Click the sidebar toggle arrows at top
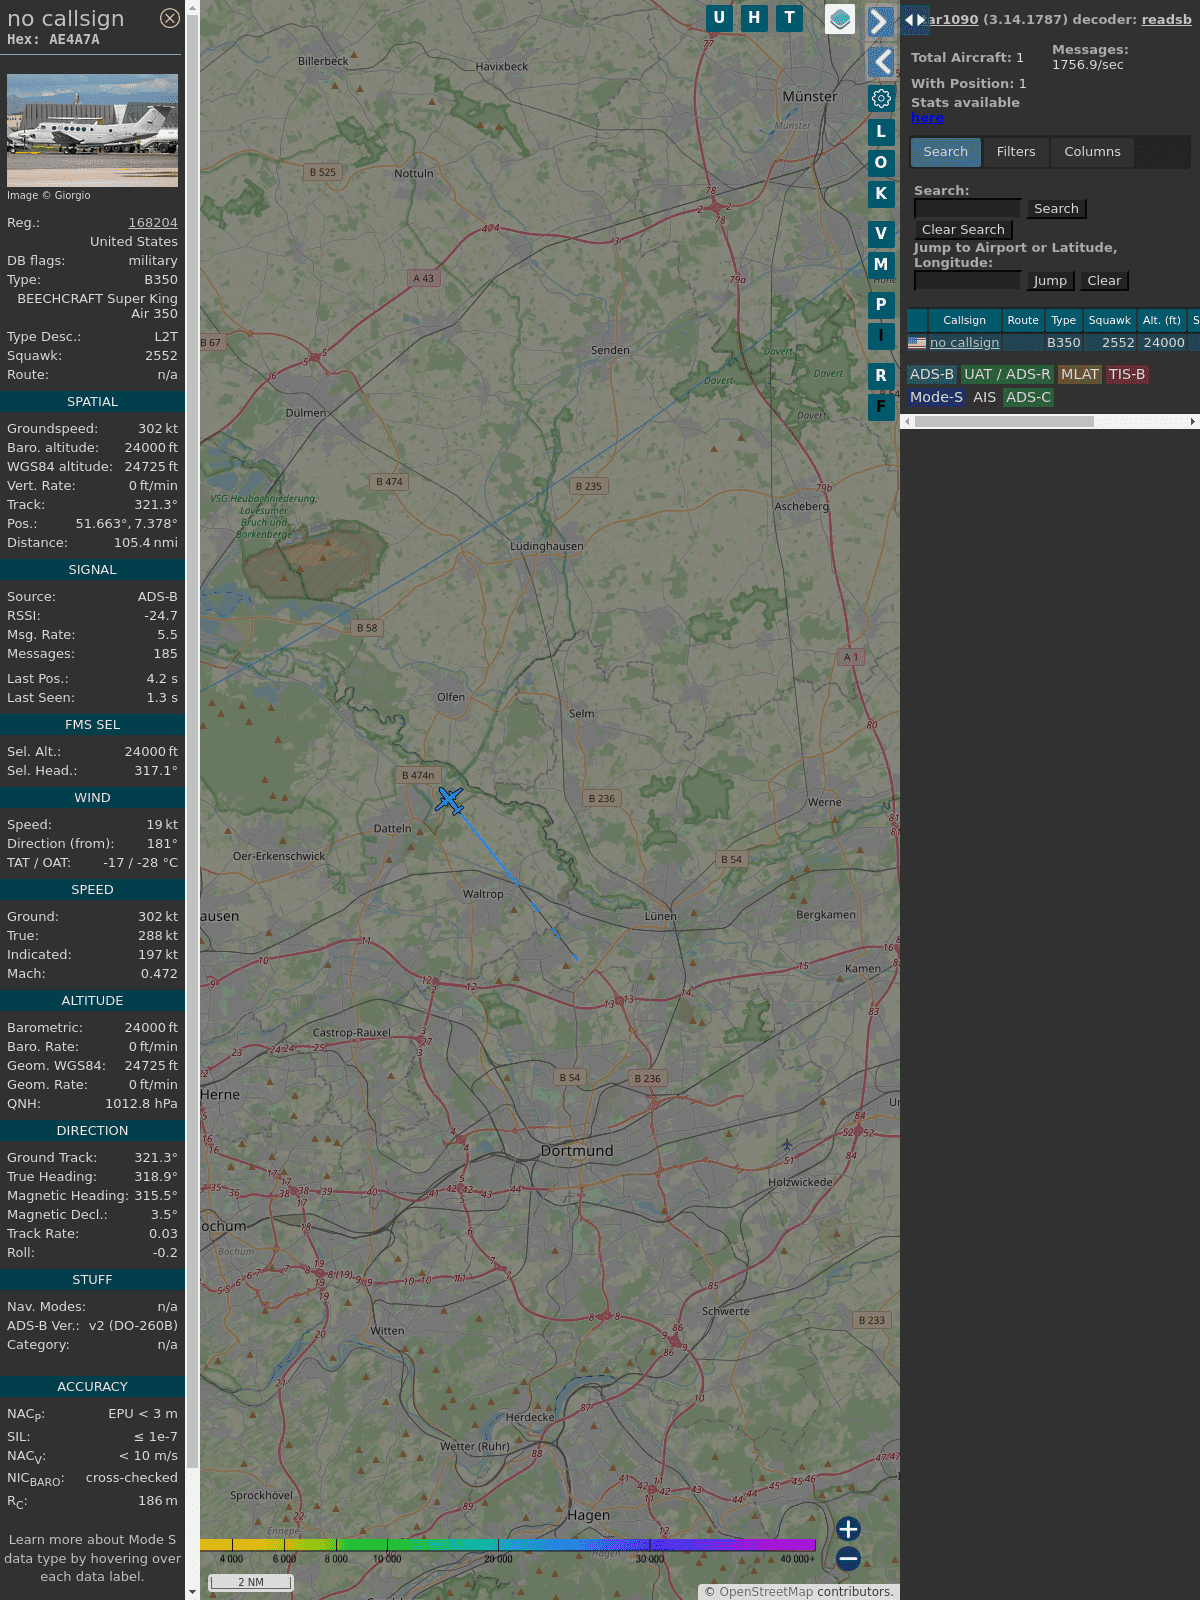This screenshot has height=1600, width=1200. 914,20
